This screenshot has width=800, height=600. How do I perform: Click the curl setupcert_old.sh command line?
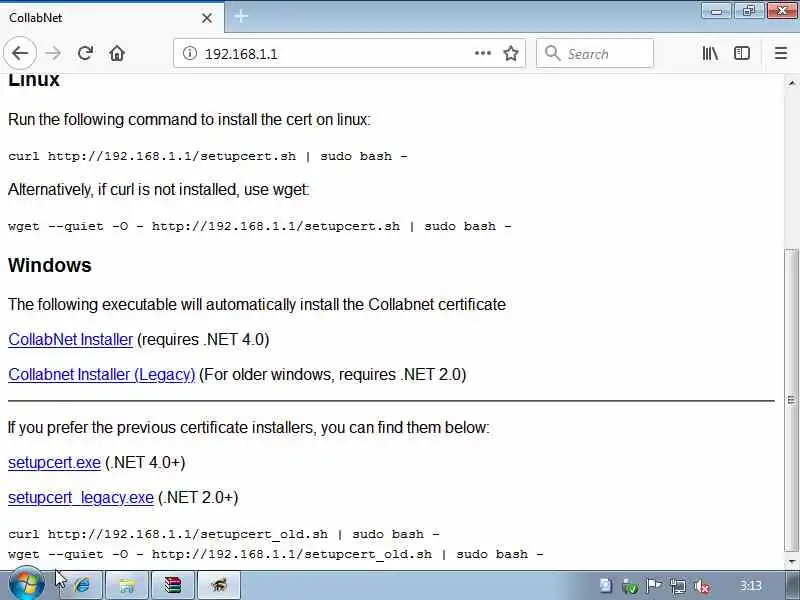click(x=223, y=534)
